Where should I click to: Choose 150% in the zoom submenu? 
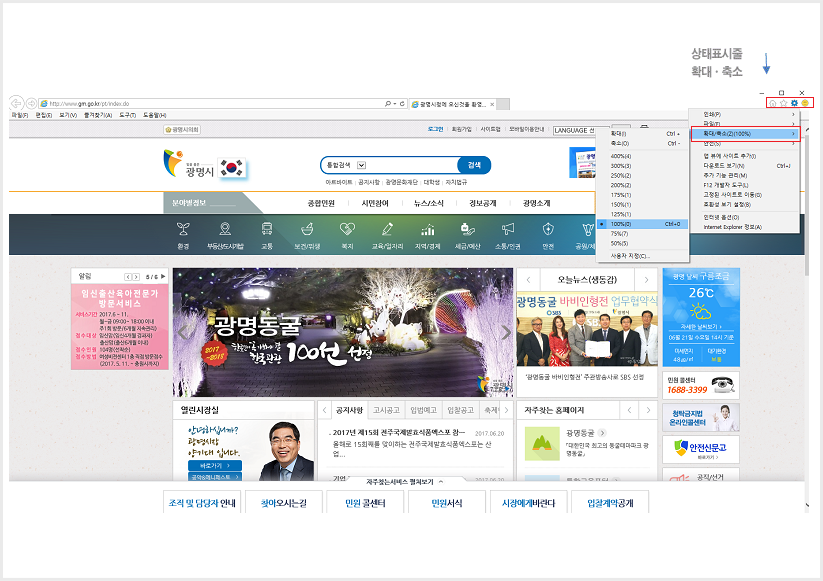(622, 203)
